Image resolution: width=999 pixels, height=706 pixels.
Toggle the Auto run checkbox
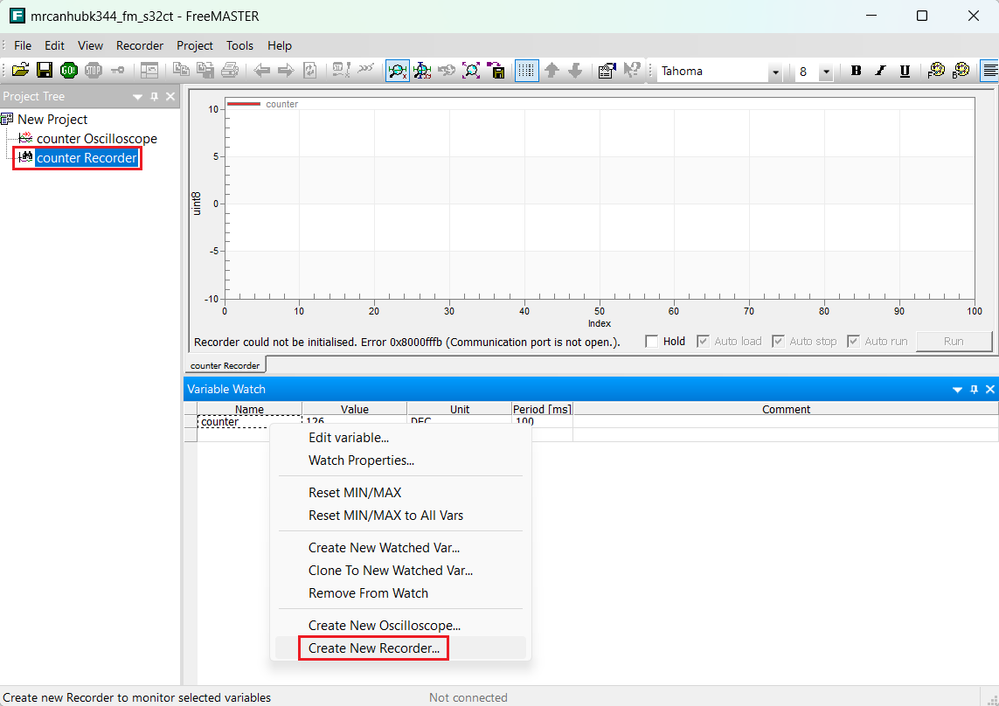(853, 342)
